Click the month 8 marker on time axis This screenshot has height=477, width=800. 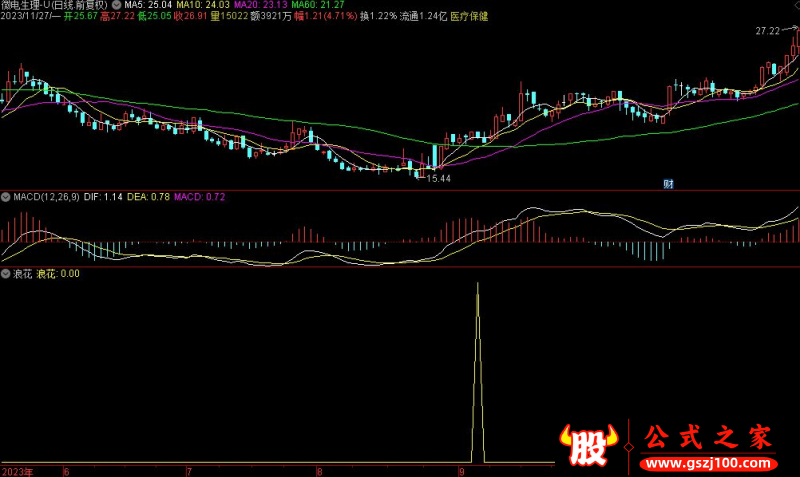click(x=319, y=472)
